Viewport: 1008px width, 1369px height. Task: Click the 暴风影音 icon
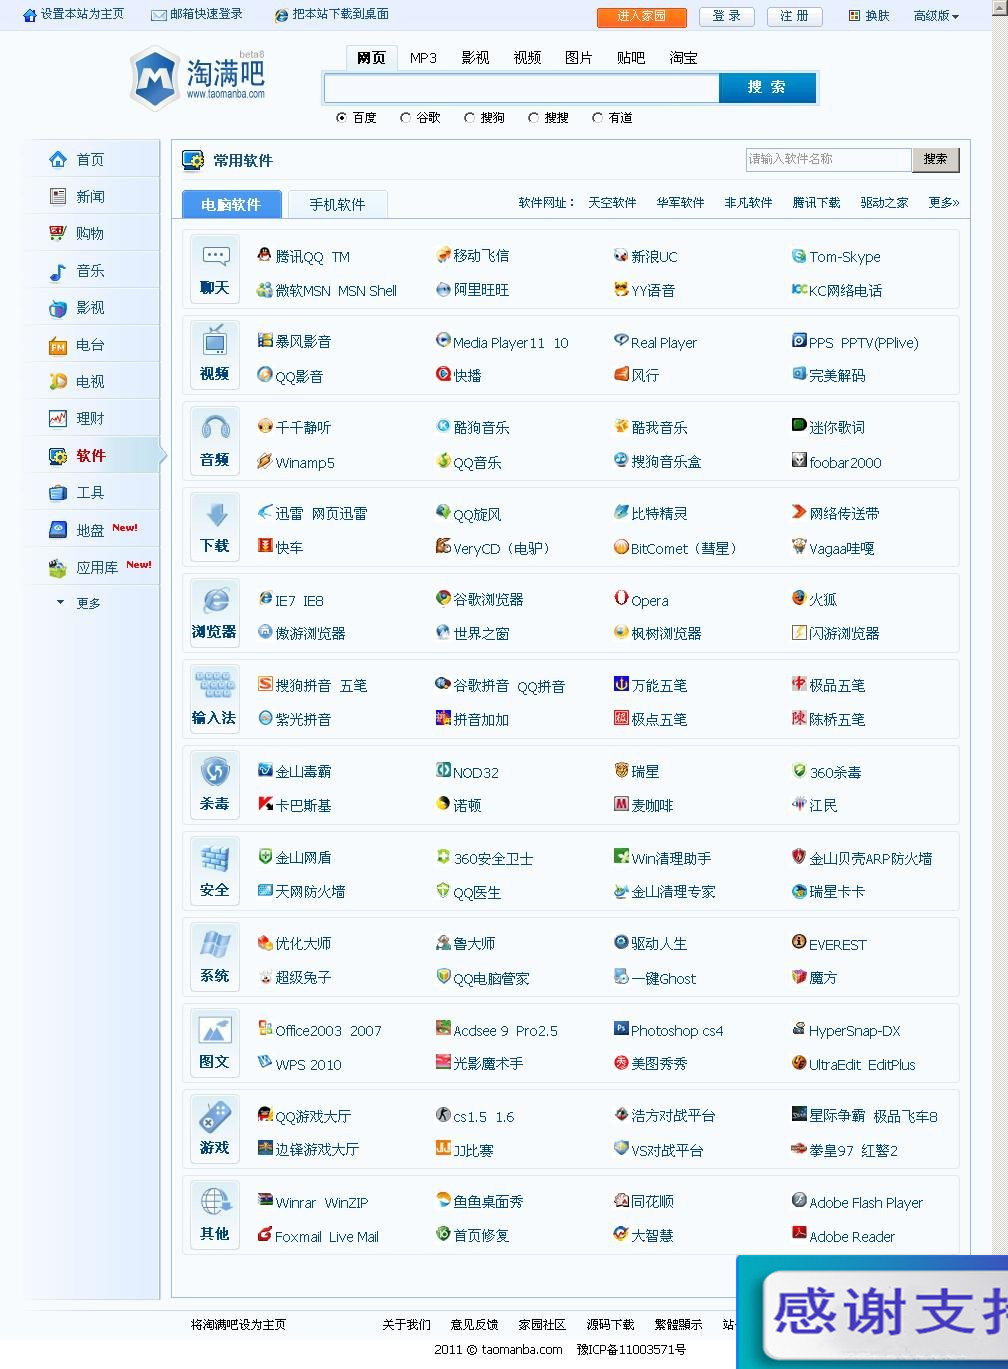click(265, 340)
